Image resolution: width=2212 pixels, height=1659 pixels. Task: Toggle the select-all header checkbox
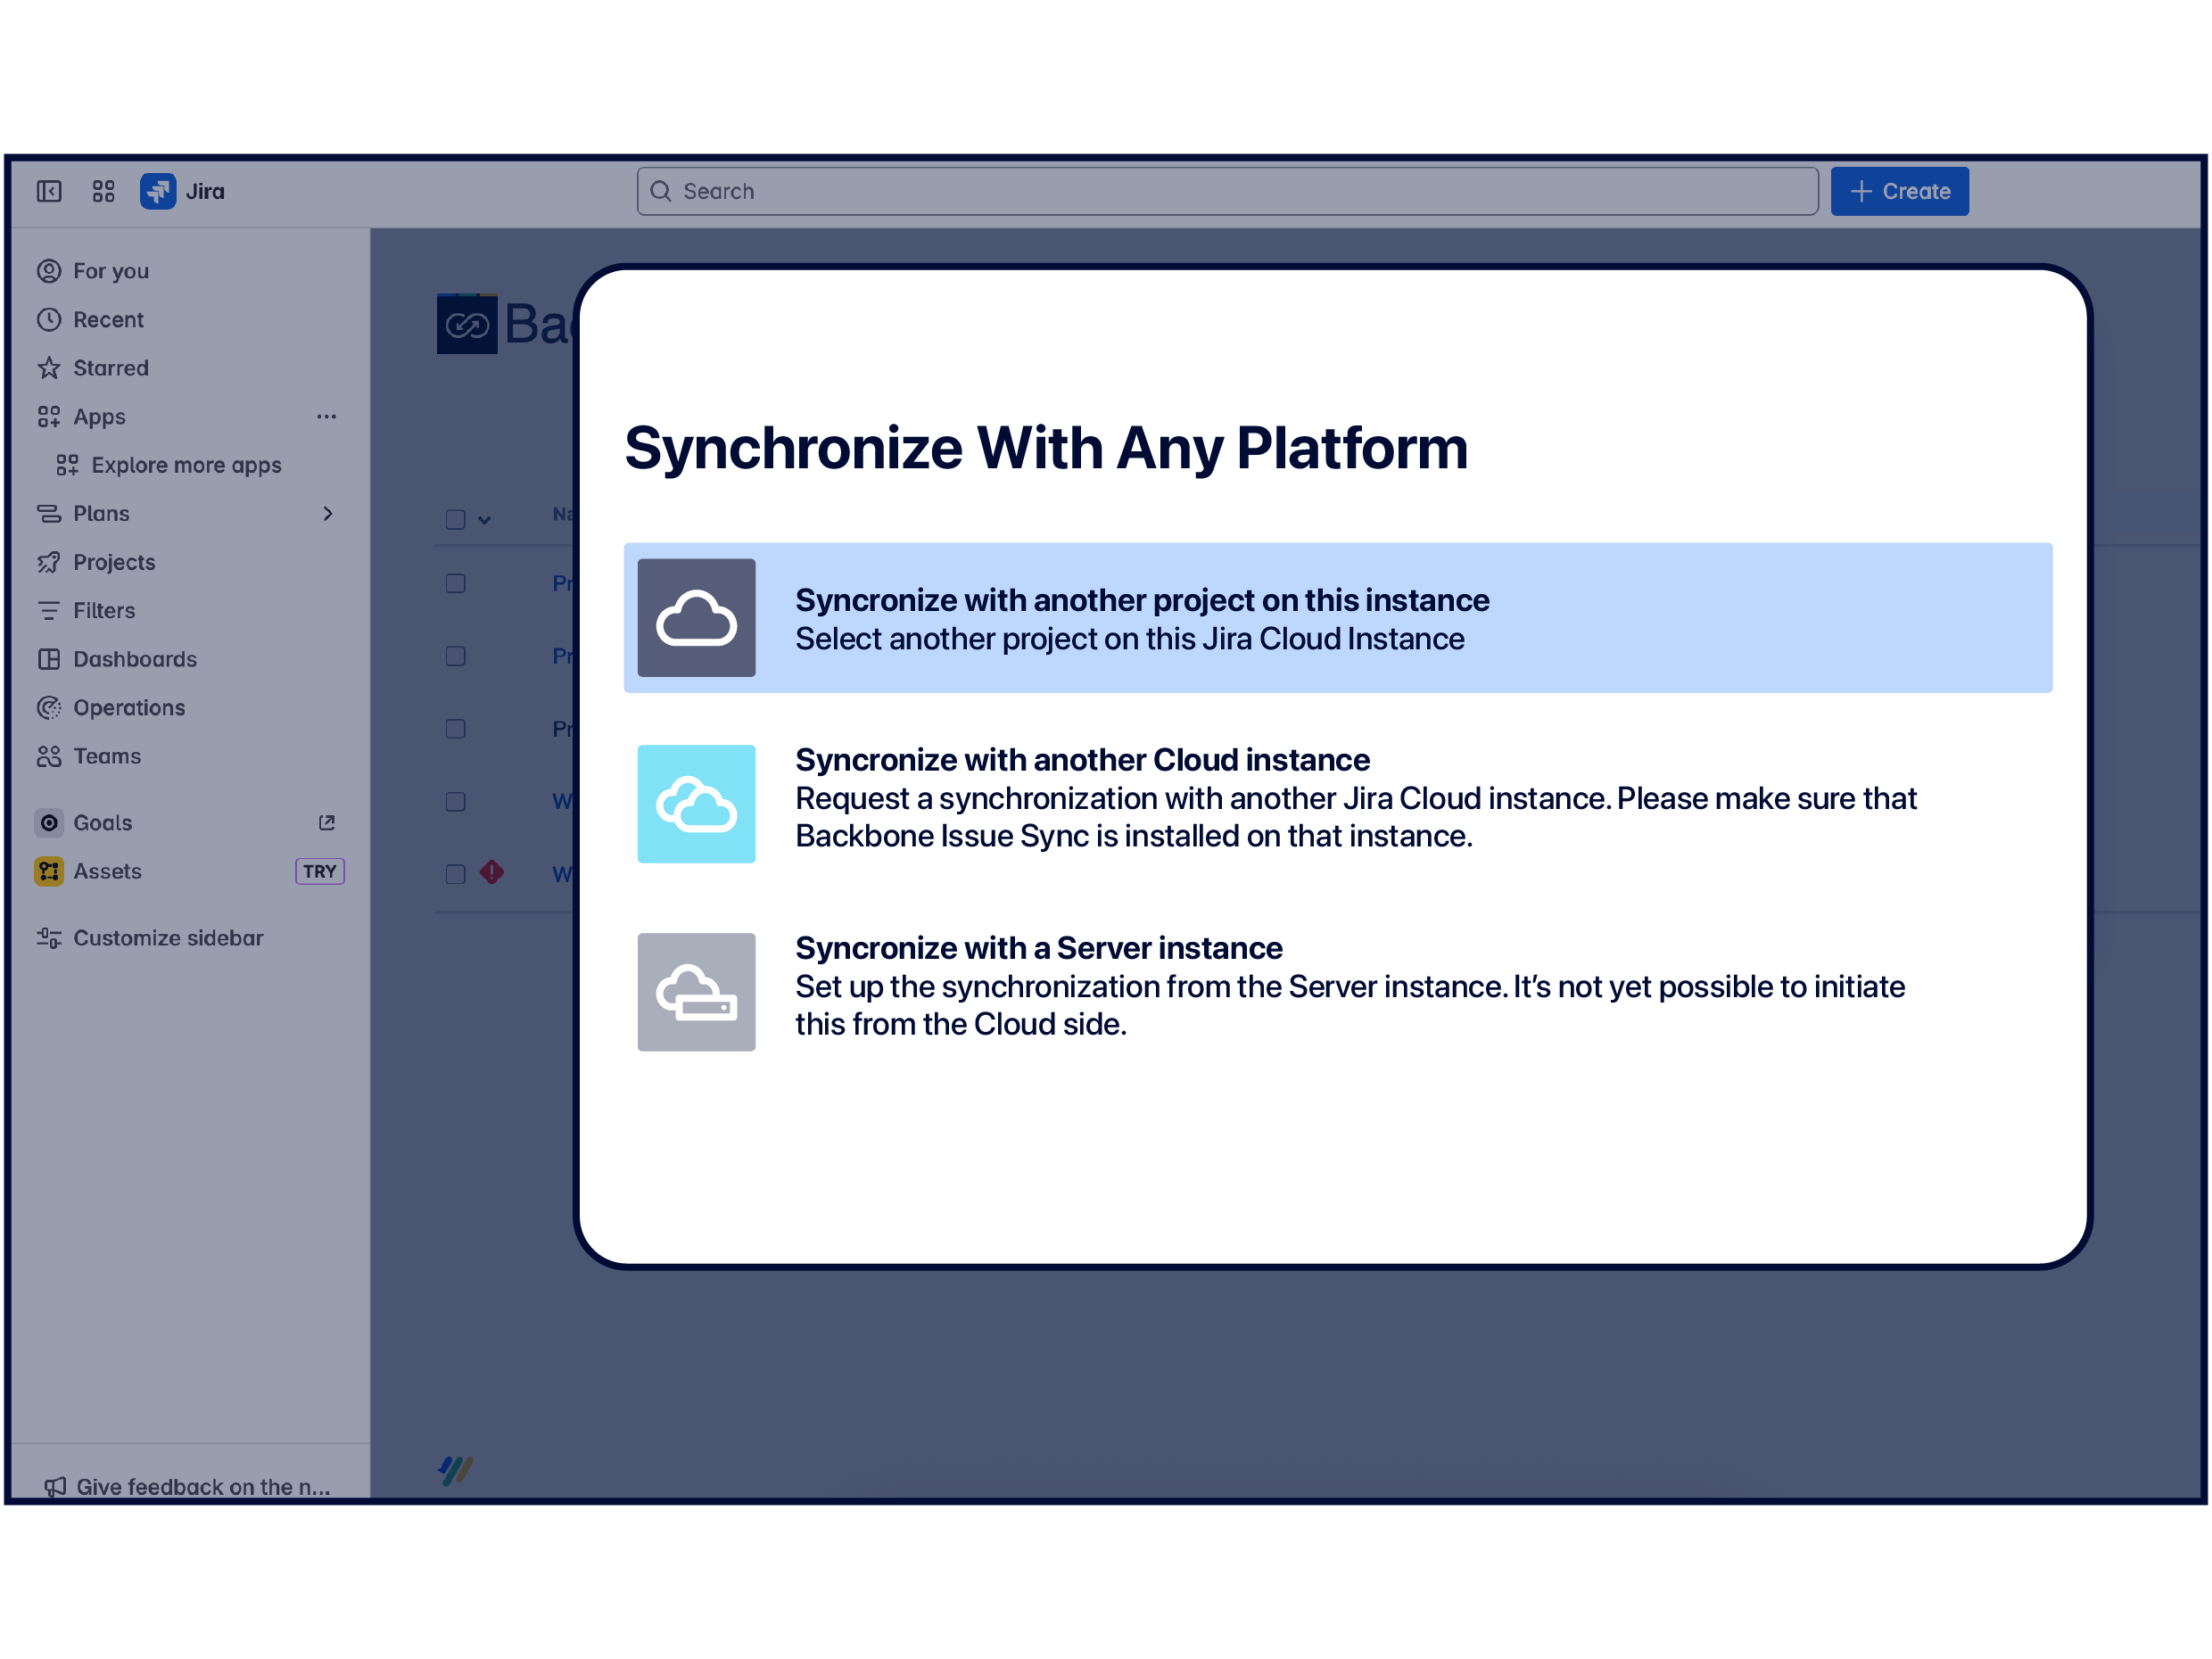click(x=455, y=520)
